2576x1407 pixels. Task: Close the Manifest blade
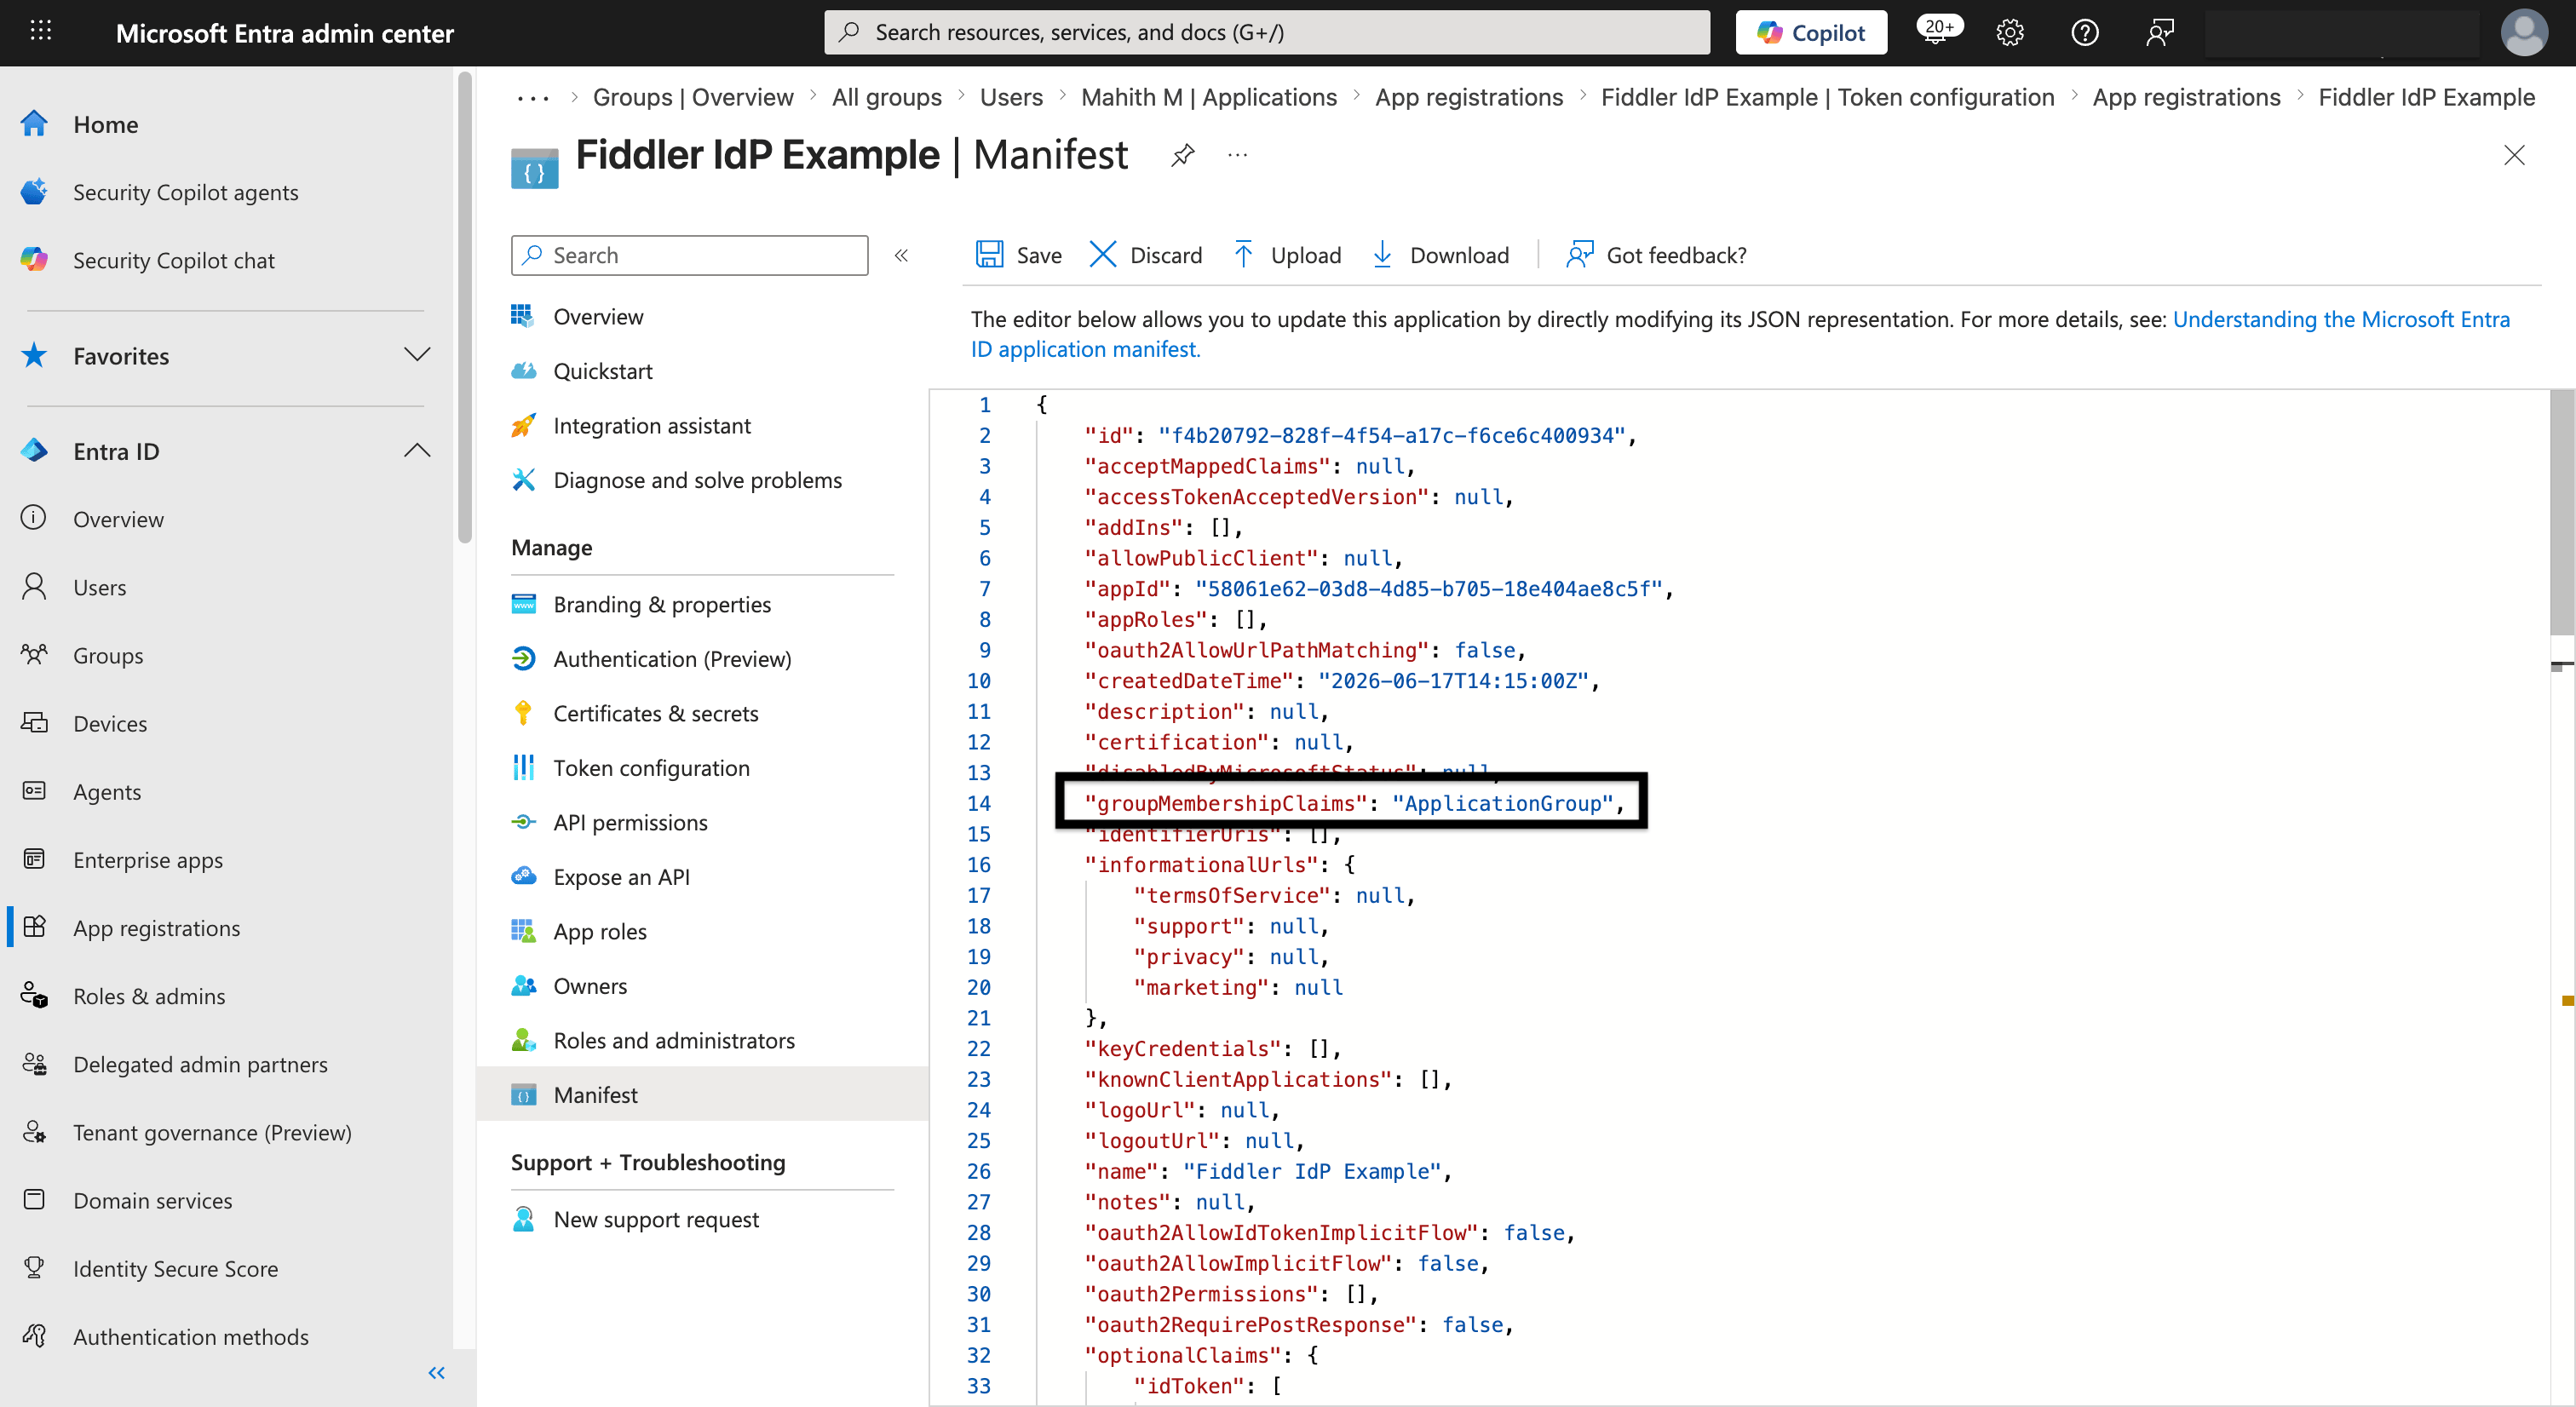pos(2514,155)
